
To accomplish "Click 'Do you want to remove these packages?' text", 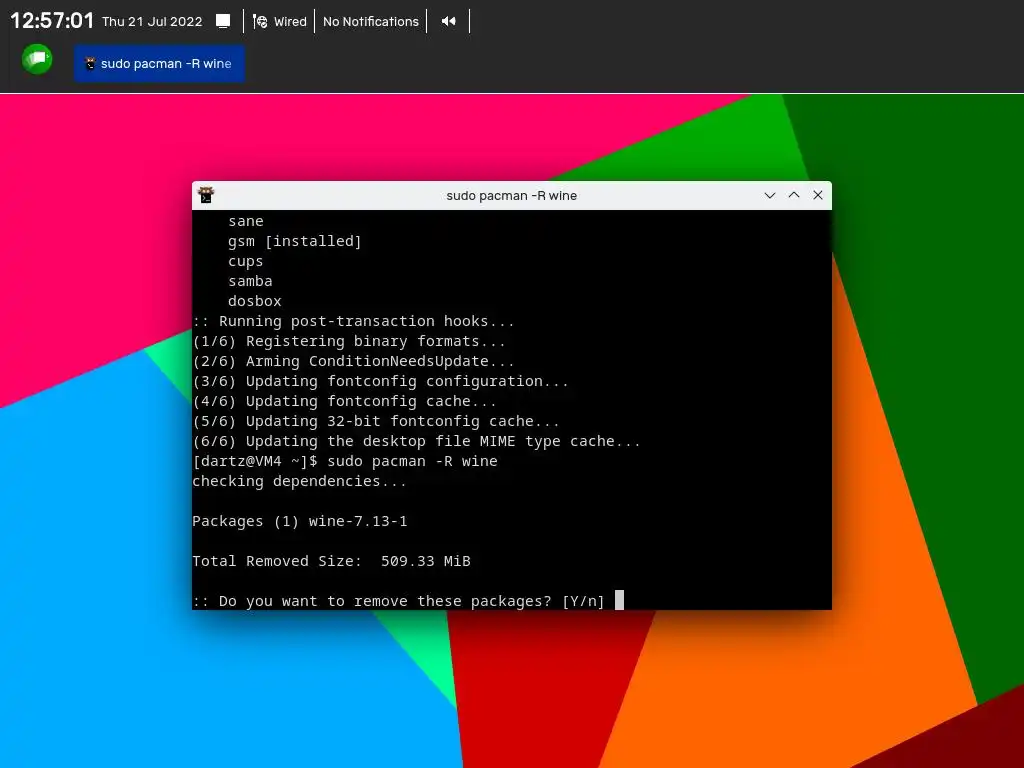I will click(x=385, y=601).
